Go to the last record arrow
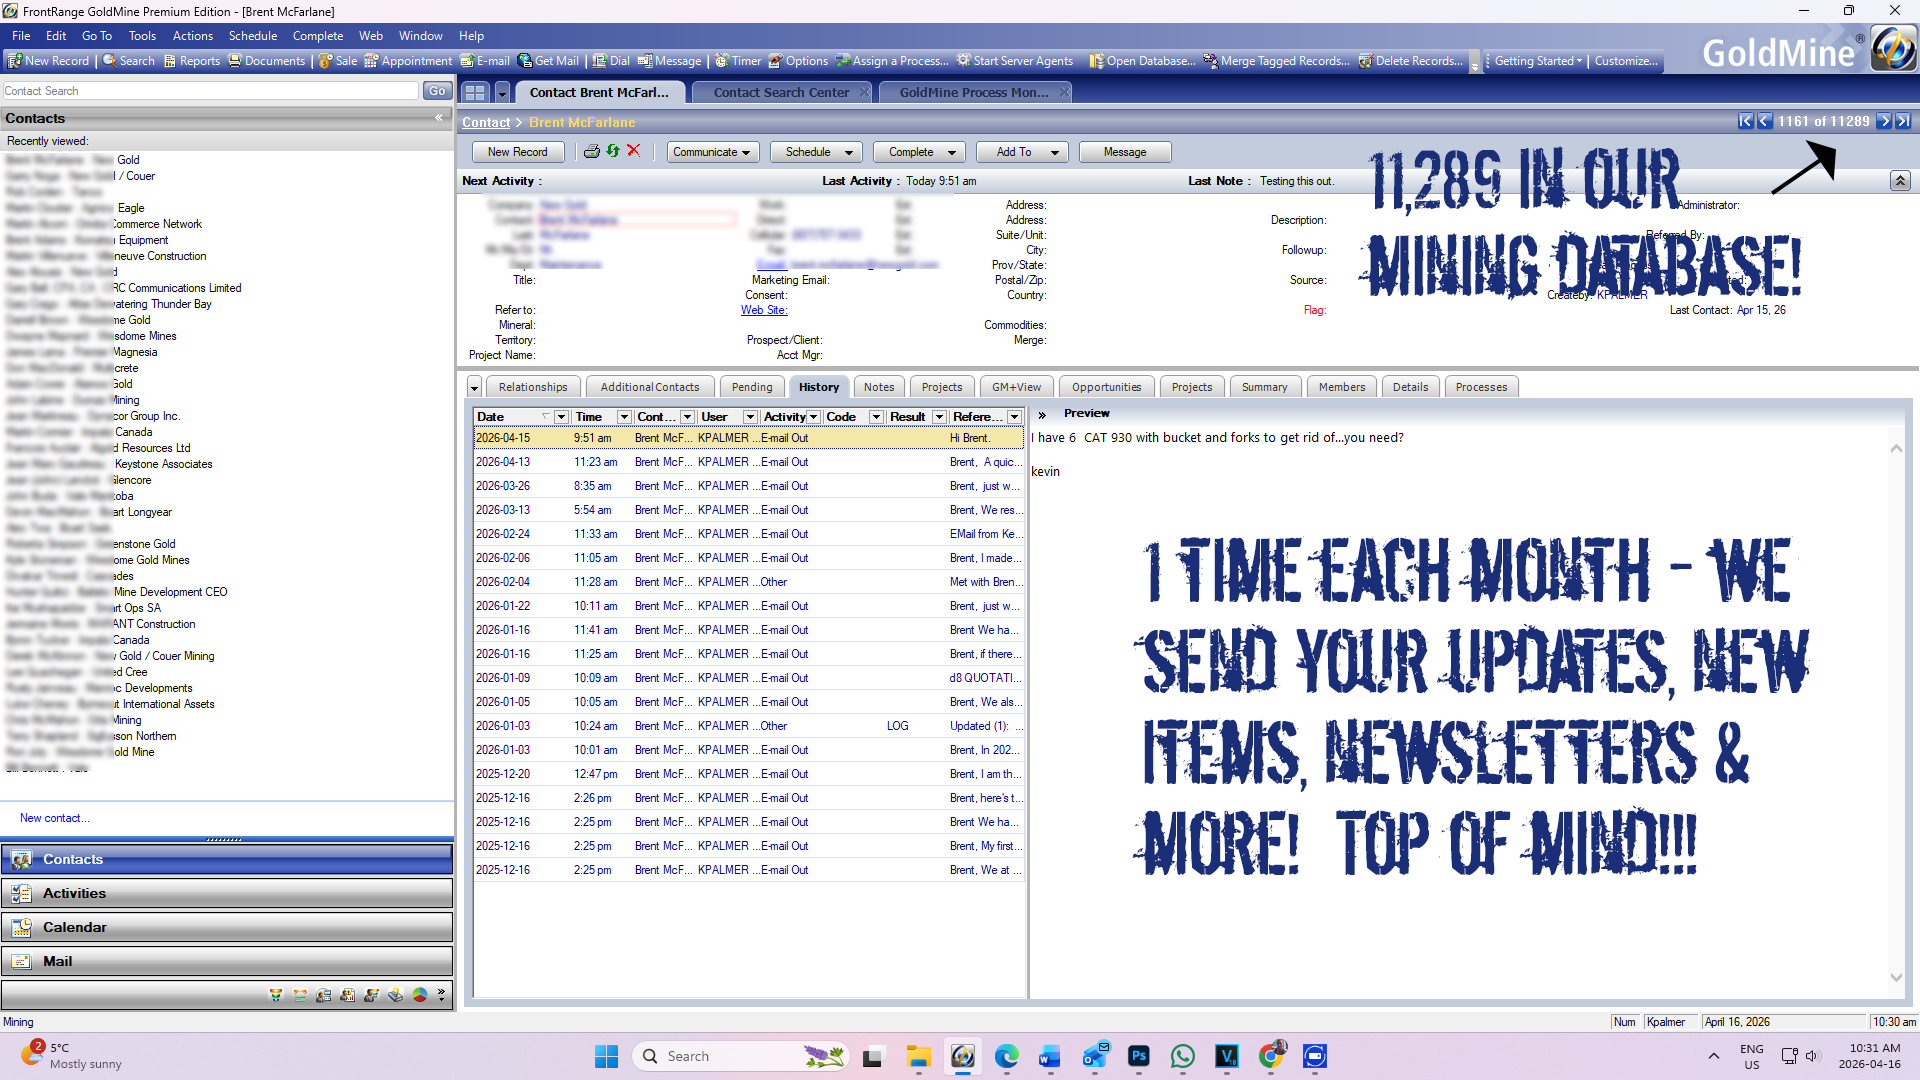The image size is (1920, 1080). (x=1903, y=121)
